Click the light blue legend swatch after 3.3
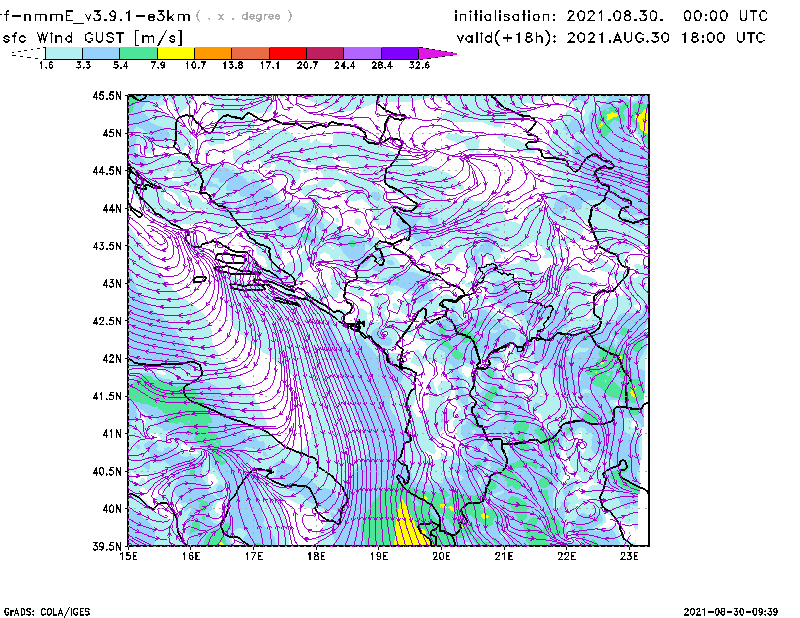Screen dimensions: 800x618 pos(101,53)
